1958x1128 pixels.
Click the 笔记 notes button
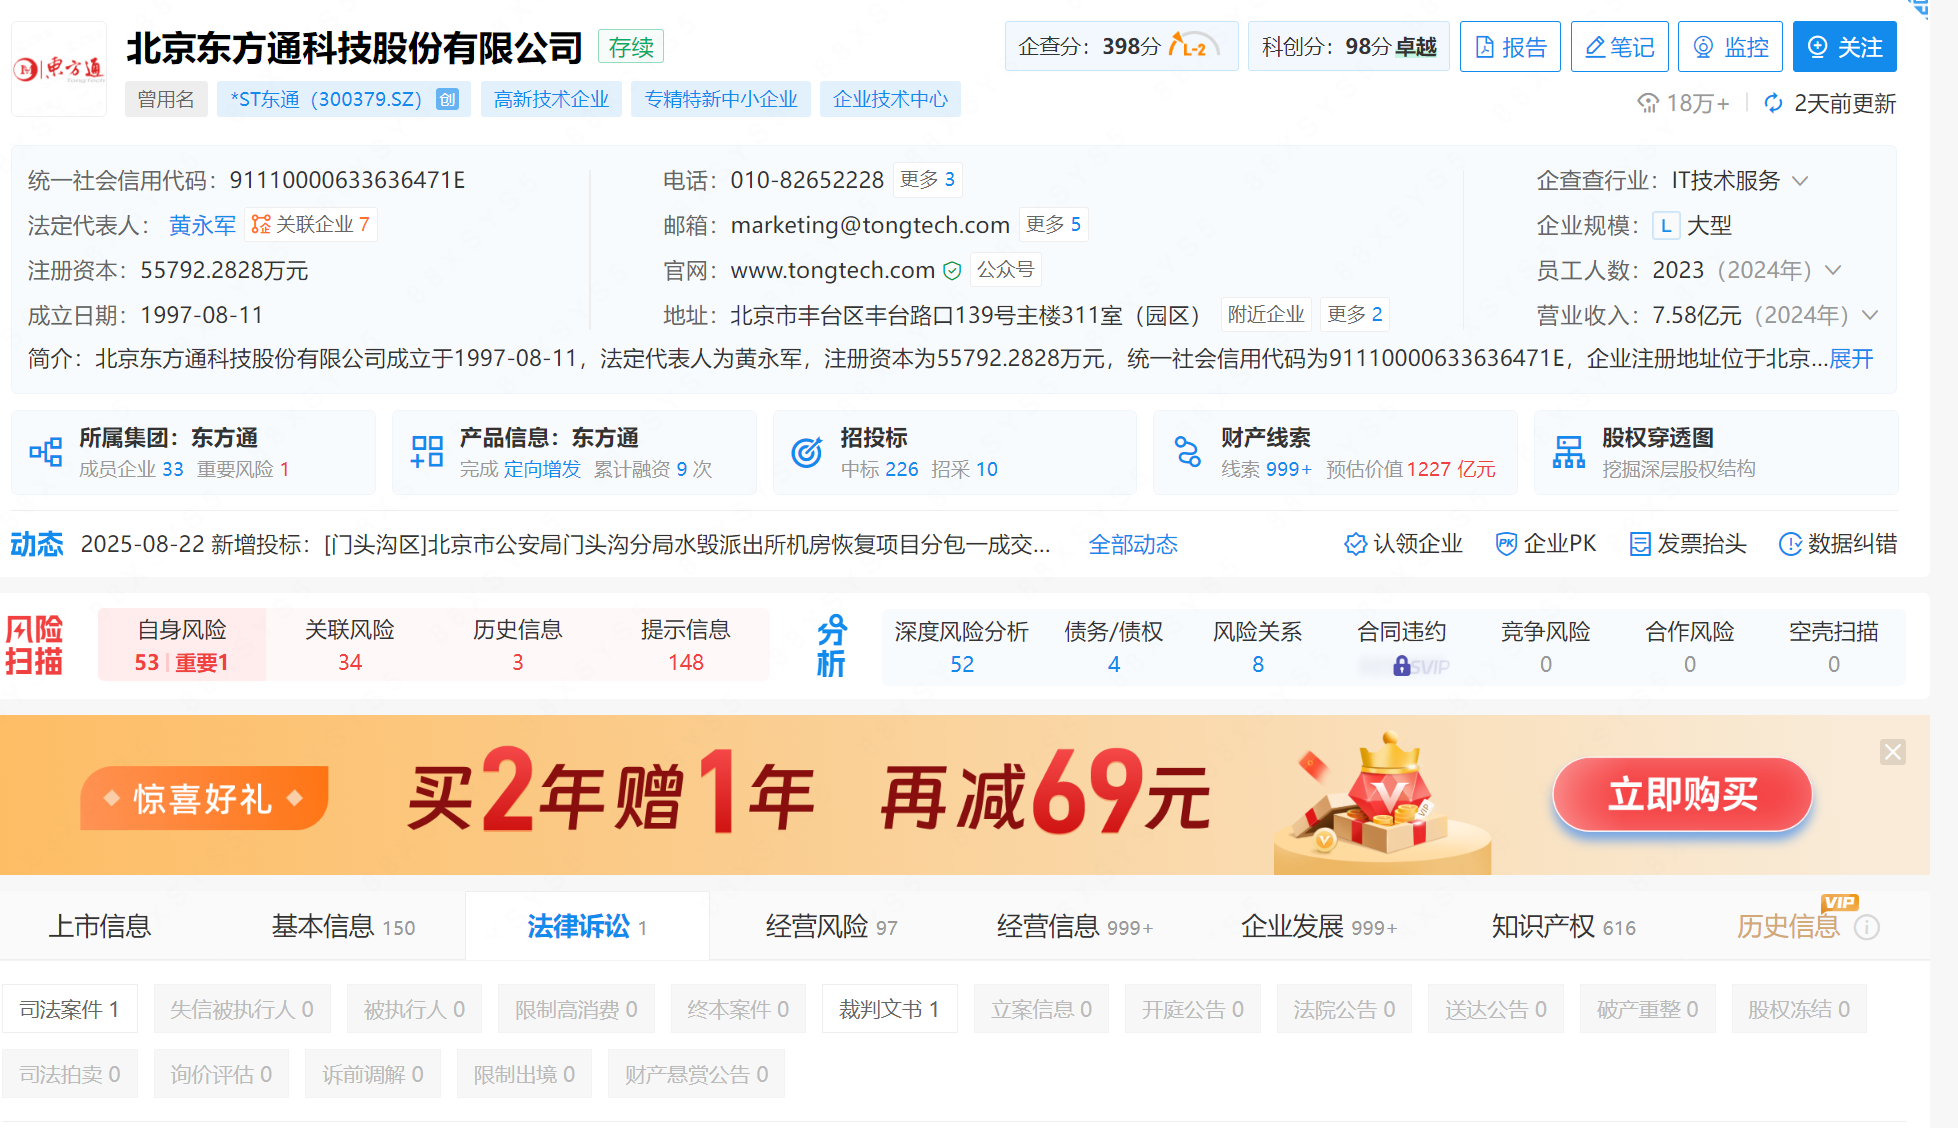[1620, 47]
